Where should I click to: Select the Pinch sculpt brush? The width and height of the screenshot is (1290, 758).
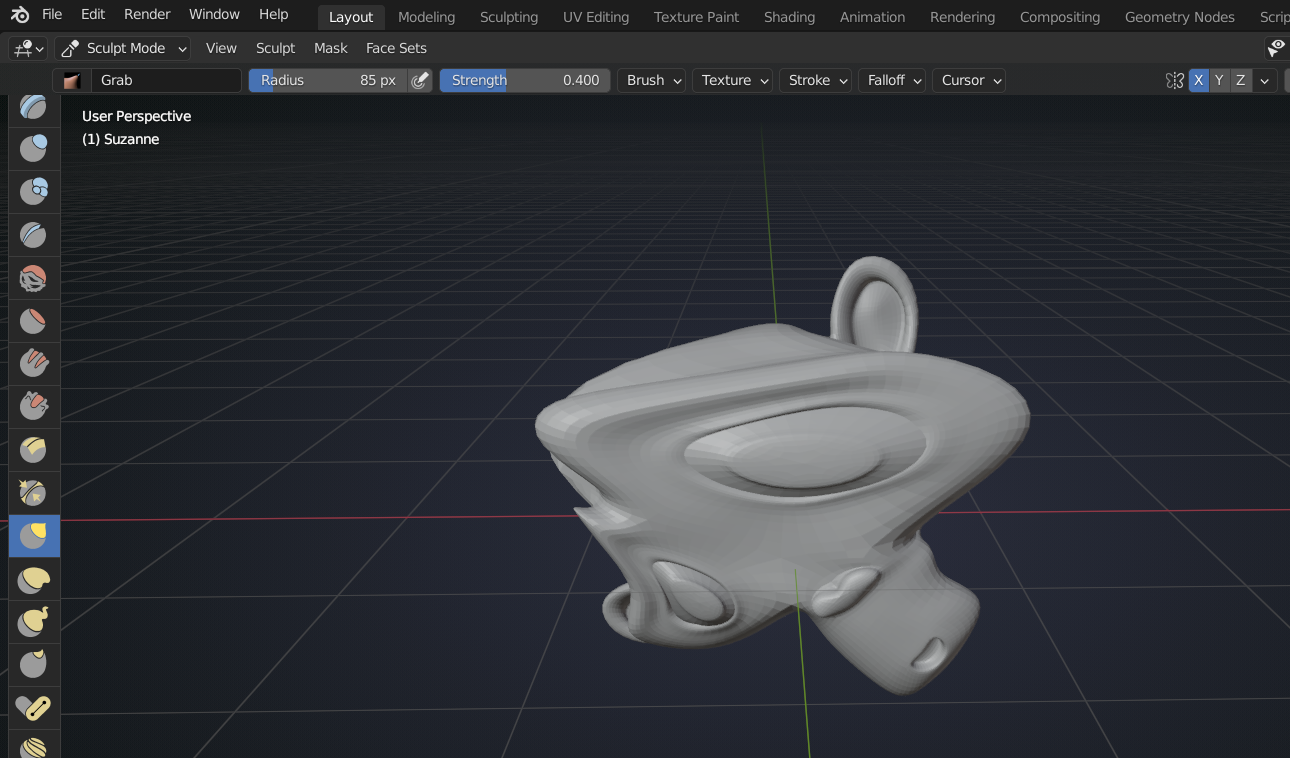coord(34,493)
